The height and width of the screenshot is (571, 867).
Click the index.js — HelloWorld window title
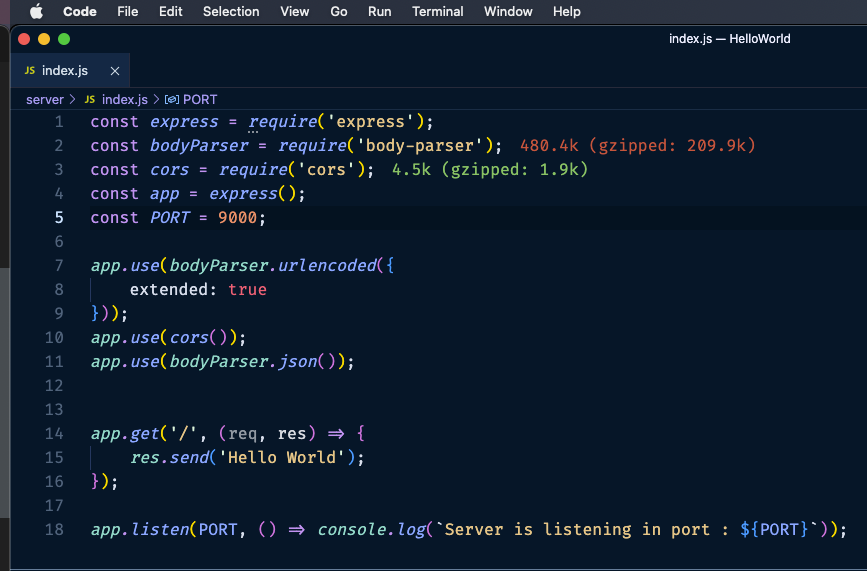729,39
